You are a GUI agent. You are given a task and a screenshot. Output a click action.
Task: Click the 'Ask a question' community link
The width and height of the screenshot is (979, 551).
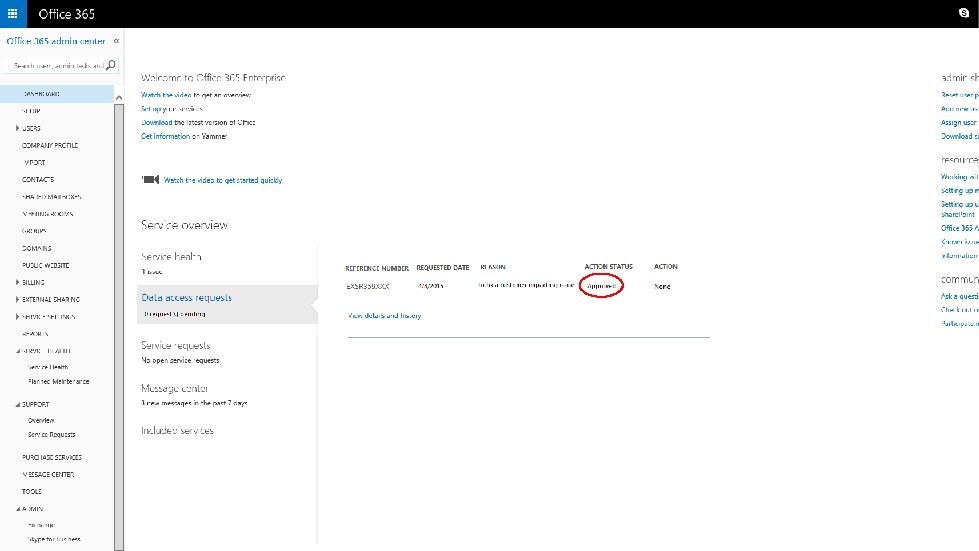pyautogui.click(x=960, y=296)
